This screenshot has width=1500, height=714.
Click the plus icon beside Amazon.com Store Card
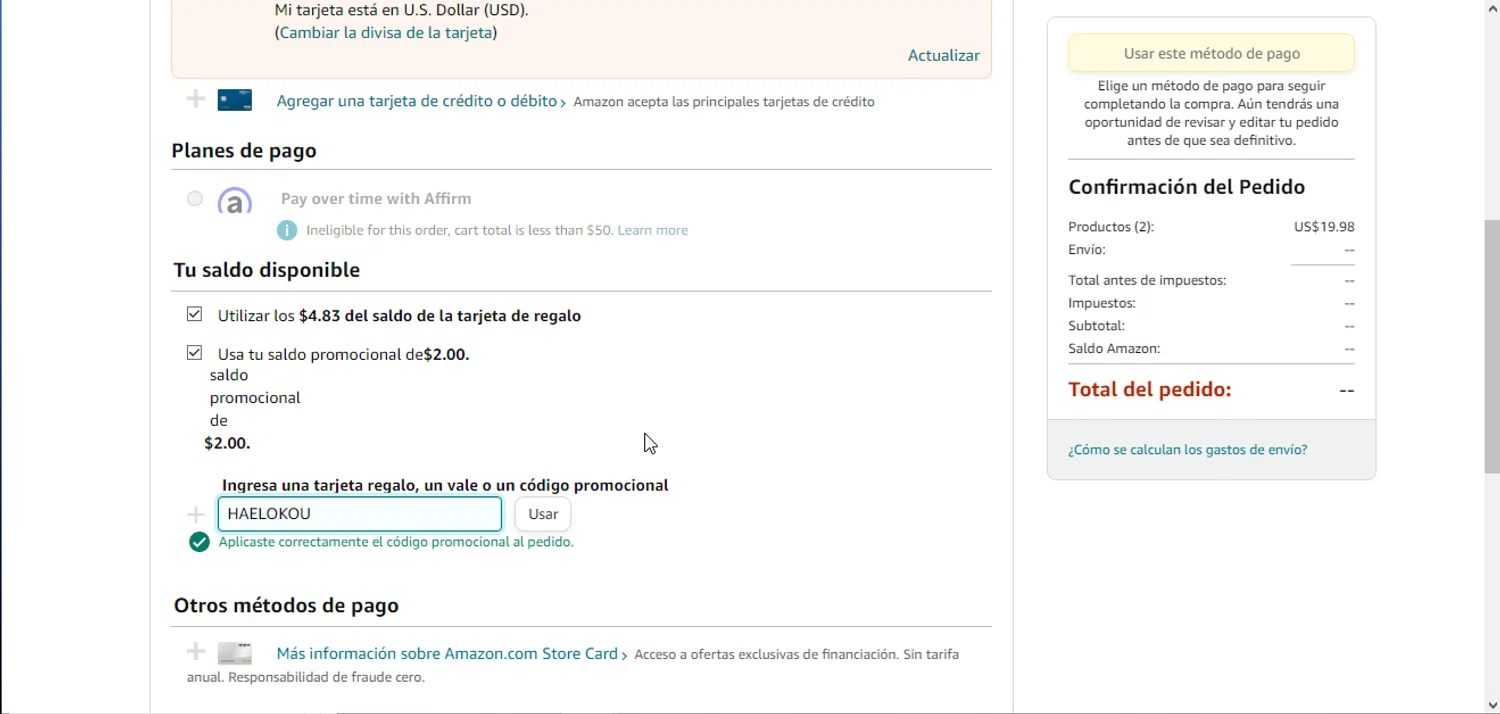[196, 652]
